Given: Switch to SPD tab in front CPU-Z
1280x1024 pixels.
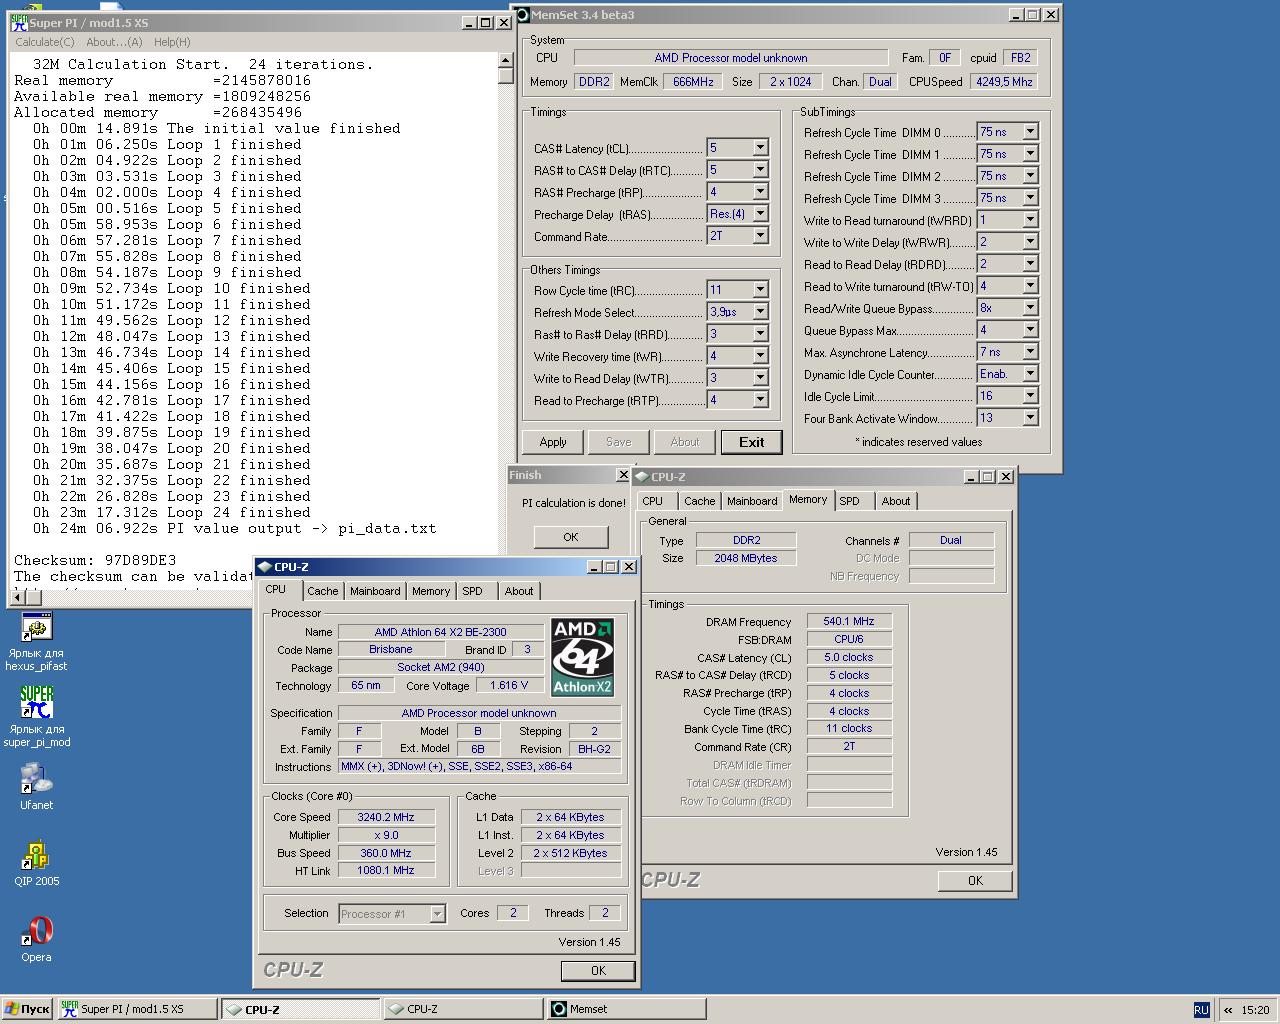Looking at the screenshot, I should 473,591.
